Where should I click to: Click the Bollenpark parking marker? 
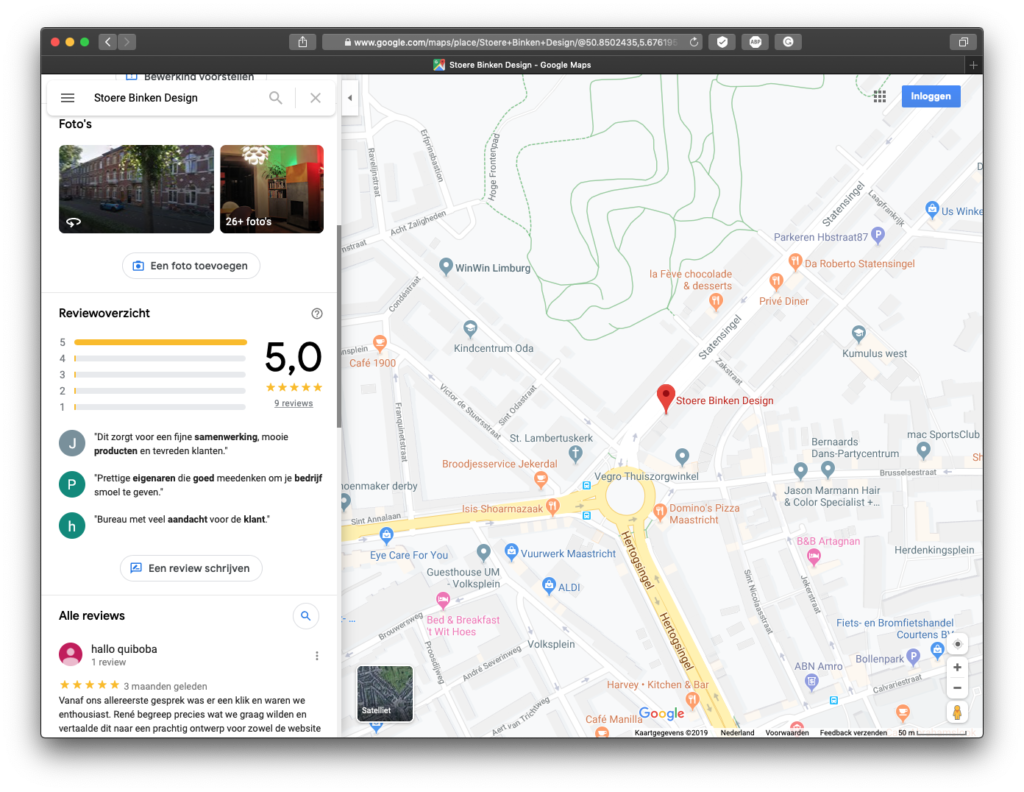(x=914, y=656)
